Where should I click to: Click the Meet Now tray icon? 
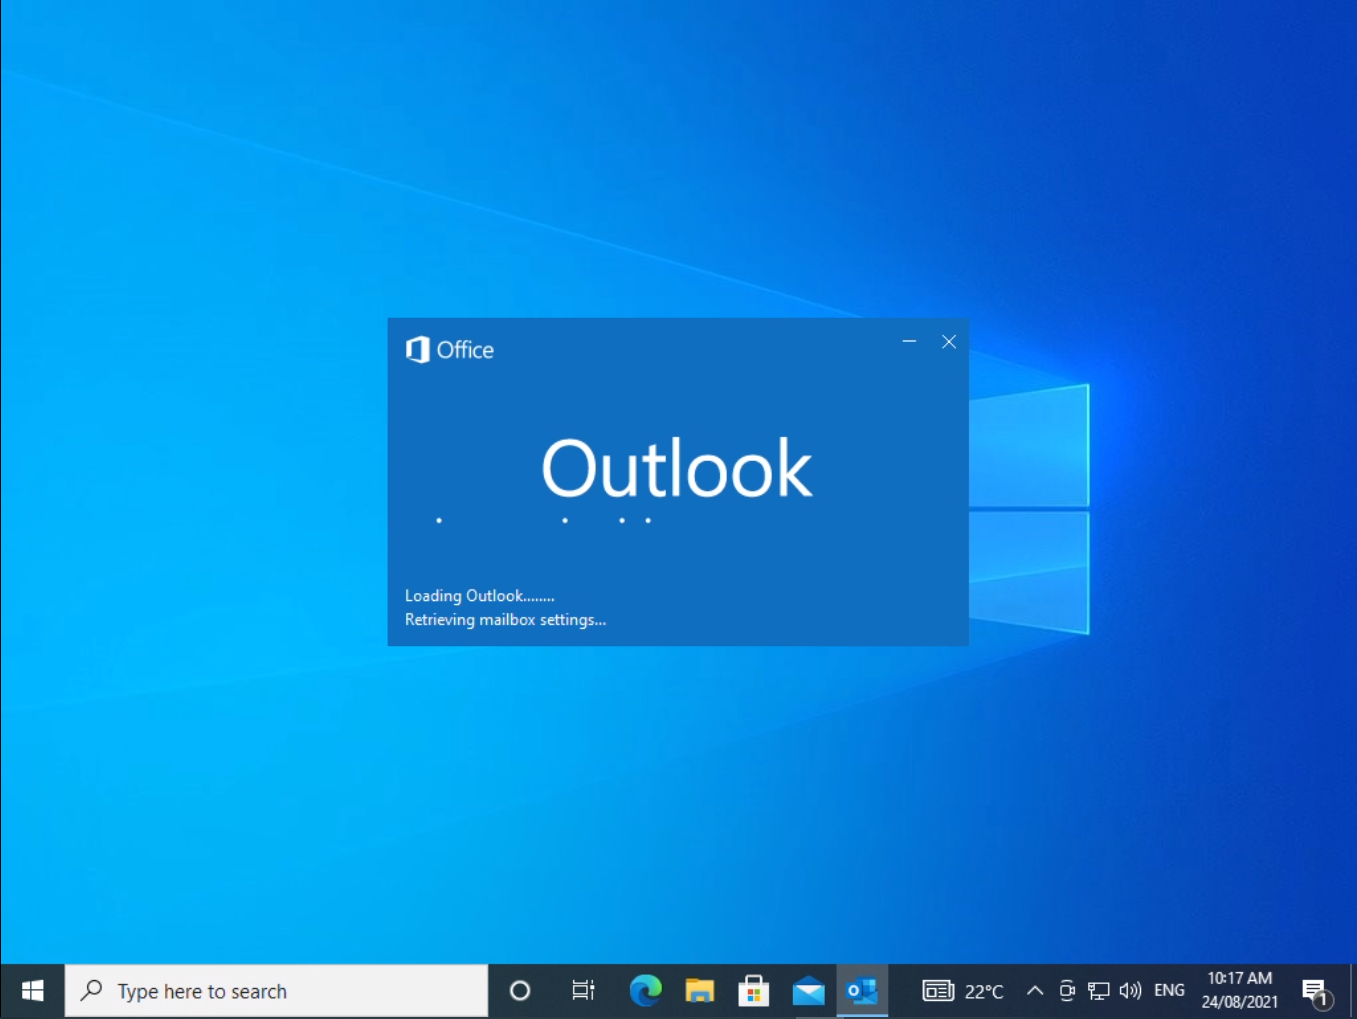[1067, 991]
